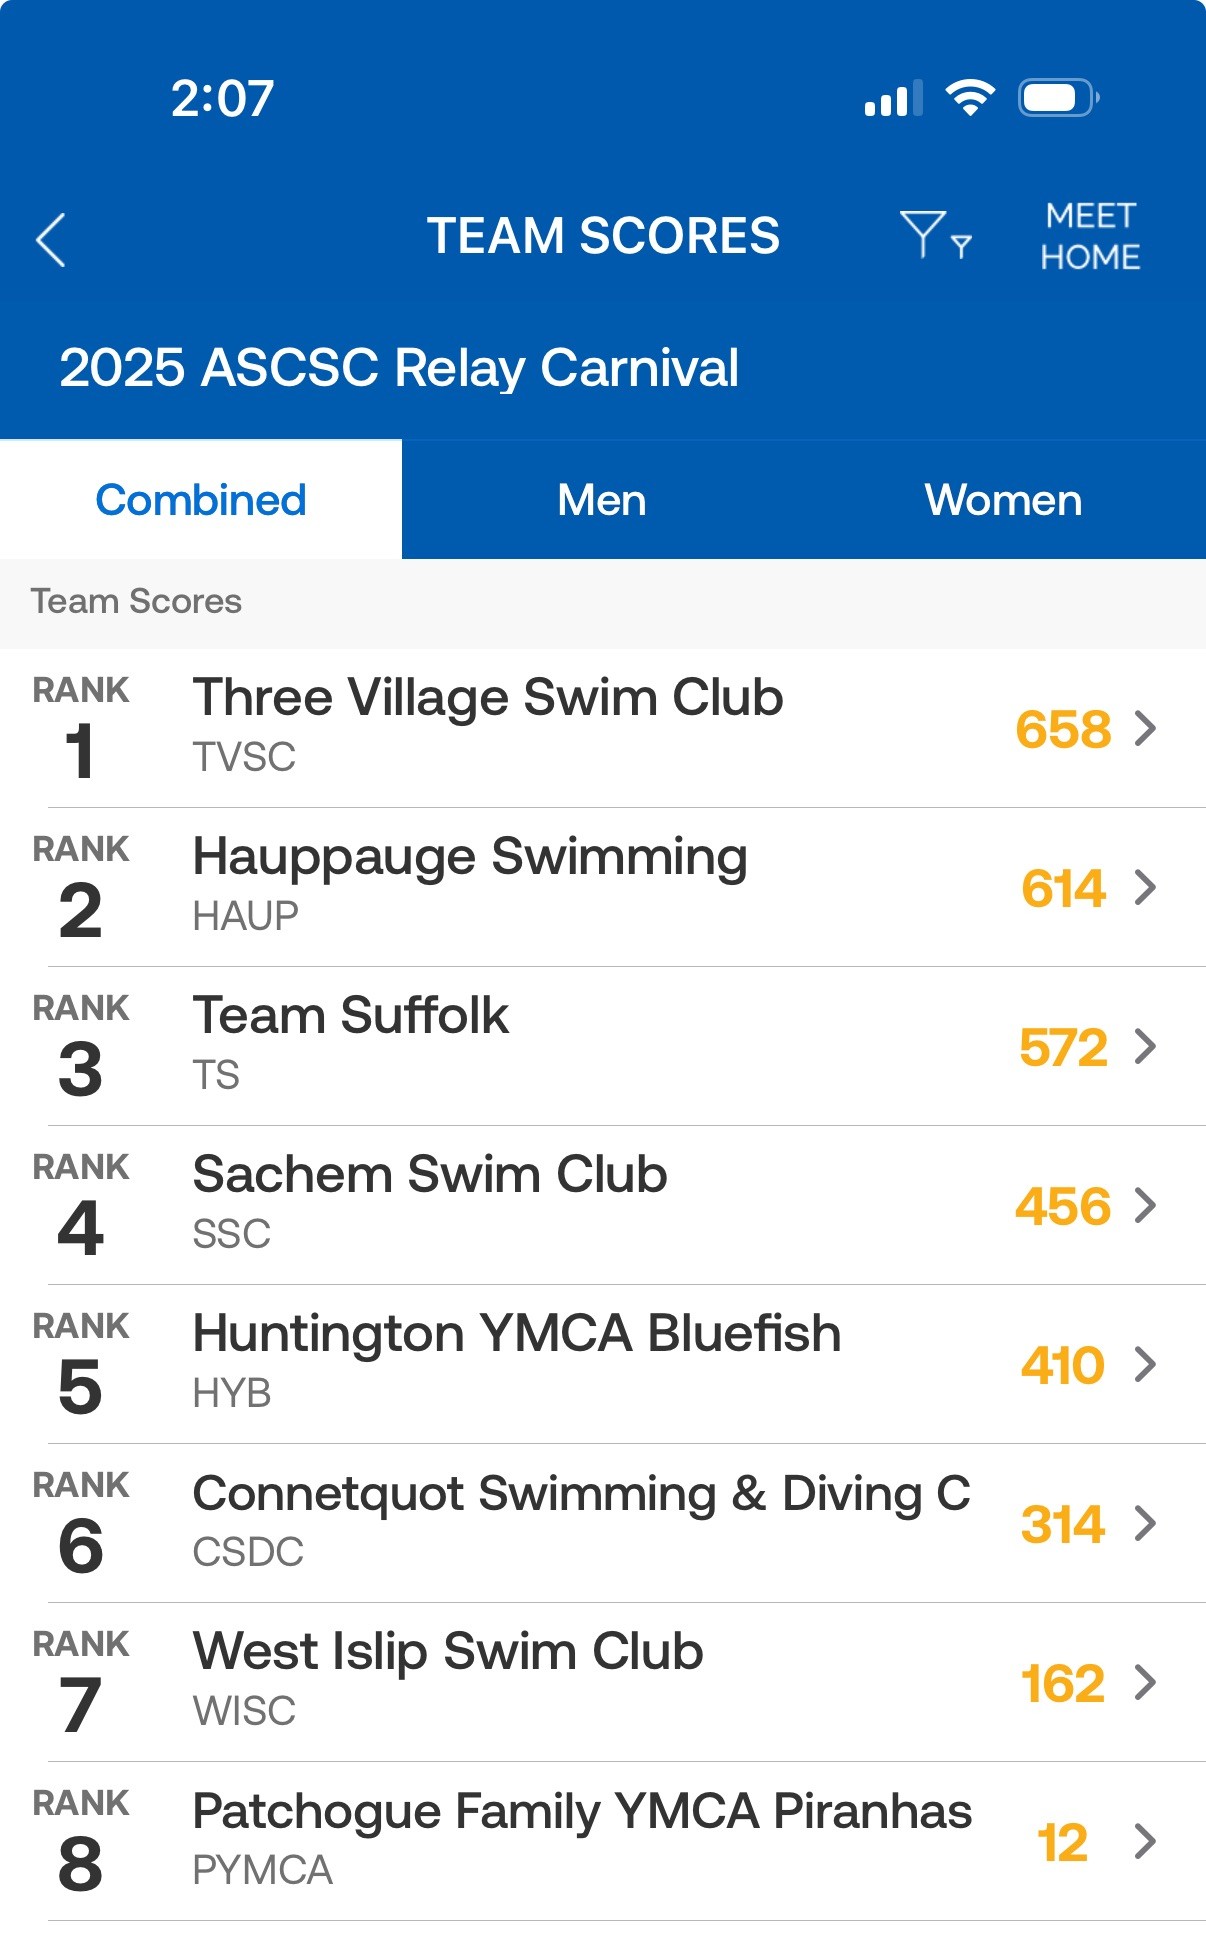Switch to the Women tab

1003,500
